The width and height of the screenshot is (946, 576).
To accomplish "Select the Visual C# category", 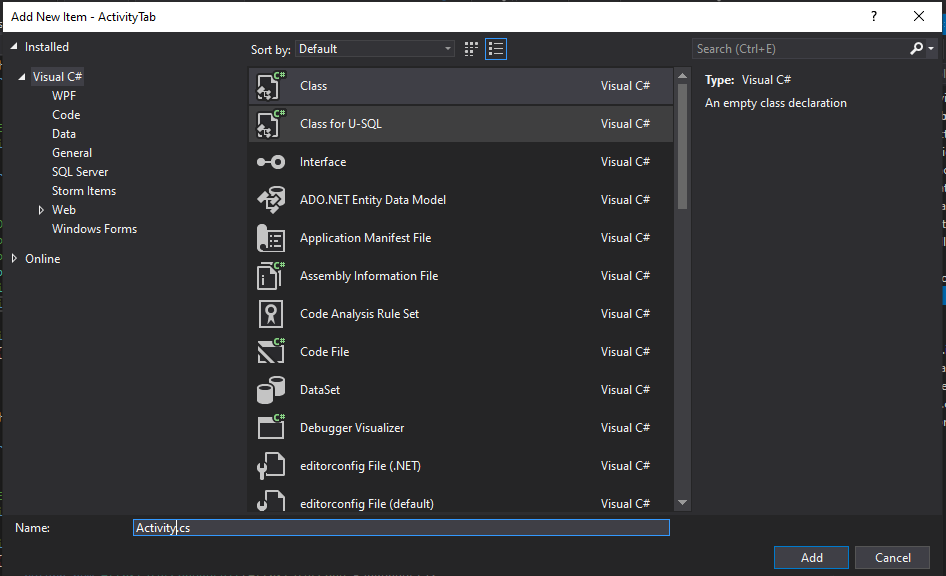I will (57, 77).
